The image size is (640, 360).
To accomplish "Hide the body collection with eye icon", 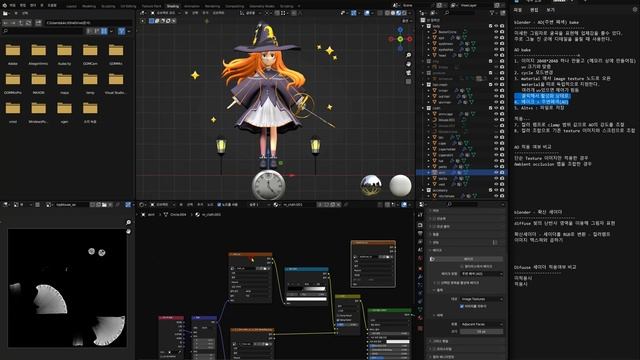I will coord(496,26).
